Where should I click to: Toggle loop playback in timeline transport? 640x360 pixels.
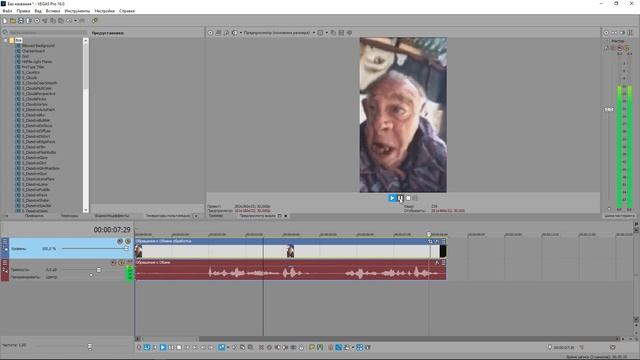pyautogui.click(x=147, y=347)
